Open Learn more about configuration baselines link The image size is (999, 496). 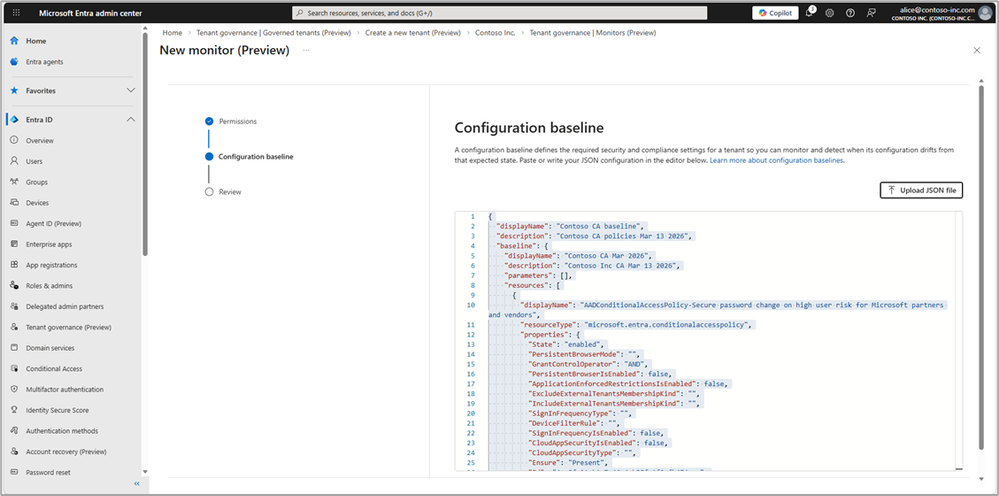777,160
